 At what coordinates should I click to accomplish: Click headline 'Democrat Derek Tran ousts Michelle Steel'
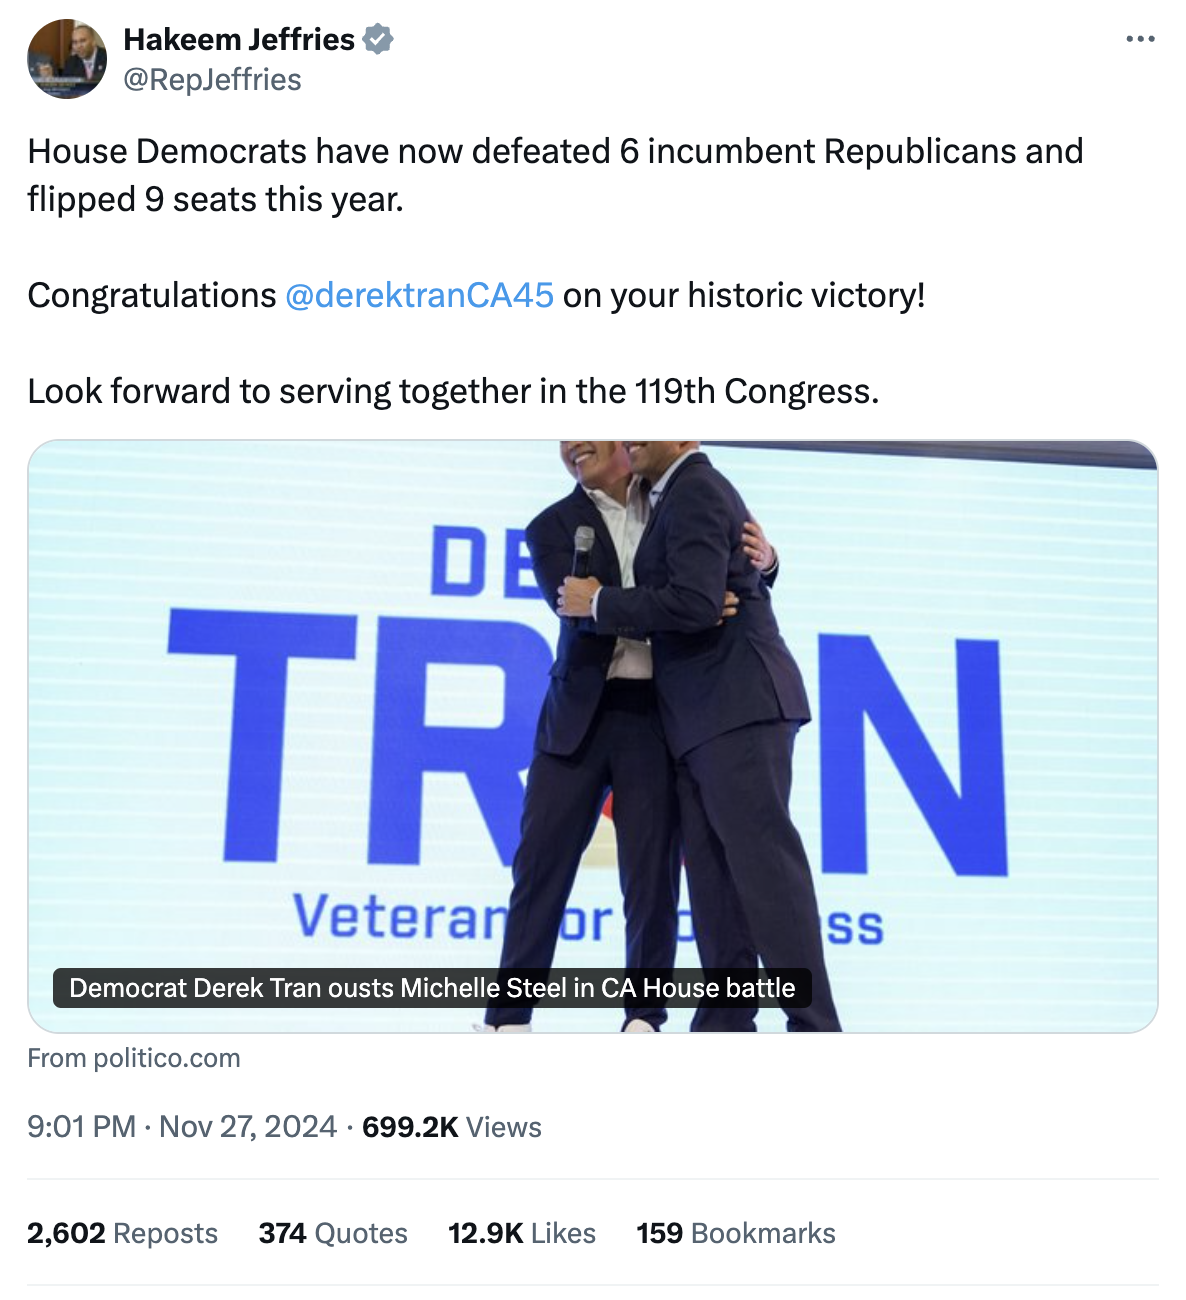tap(432, 988)
